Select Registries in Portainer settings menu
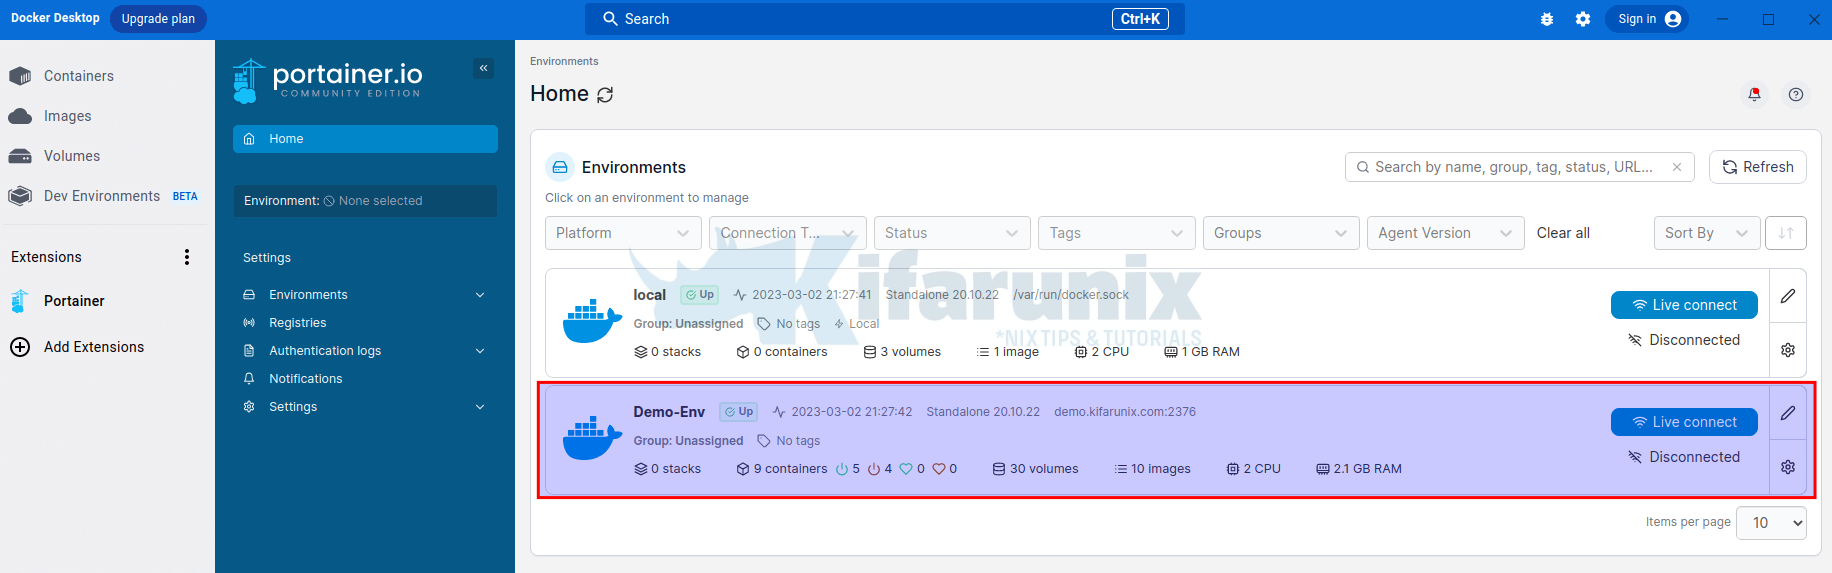The width and height of the screenshot is (1832, 573). click(297, 323)
